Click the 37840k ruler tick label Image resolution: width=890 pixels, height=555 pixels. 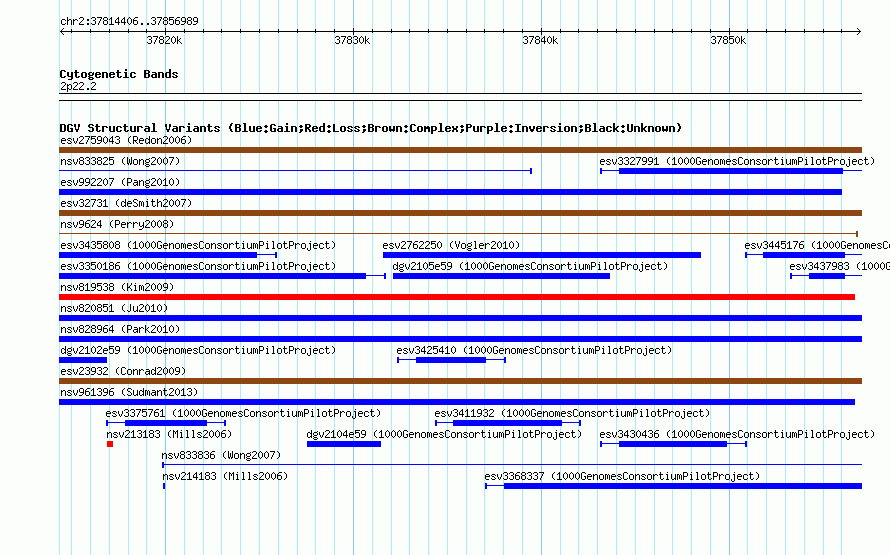[540, 40]
